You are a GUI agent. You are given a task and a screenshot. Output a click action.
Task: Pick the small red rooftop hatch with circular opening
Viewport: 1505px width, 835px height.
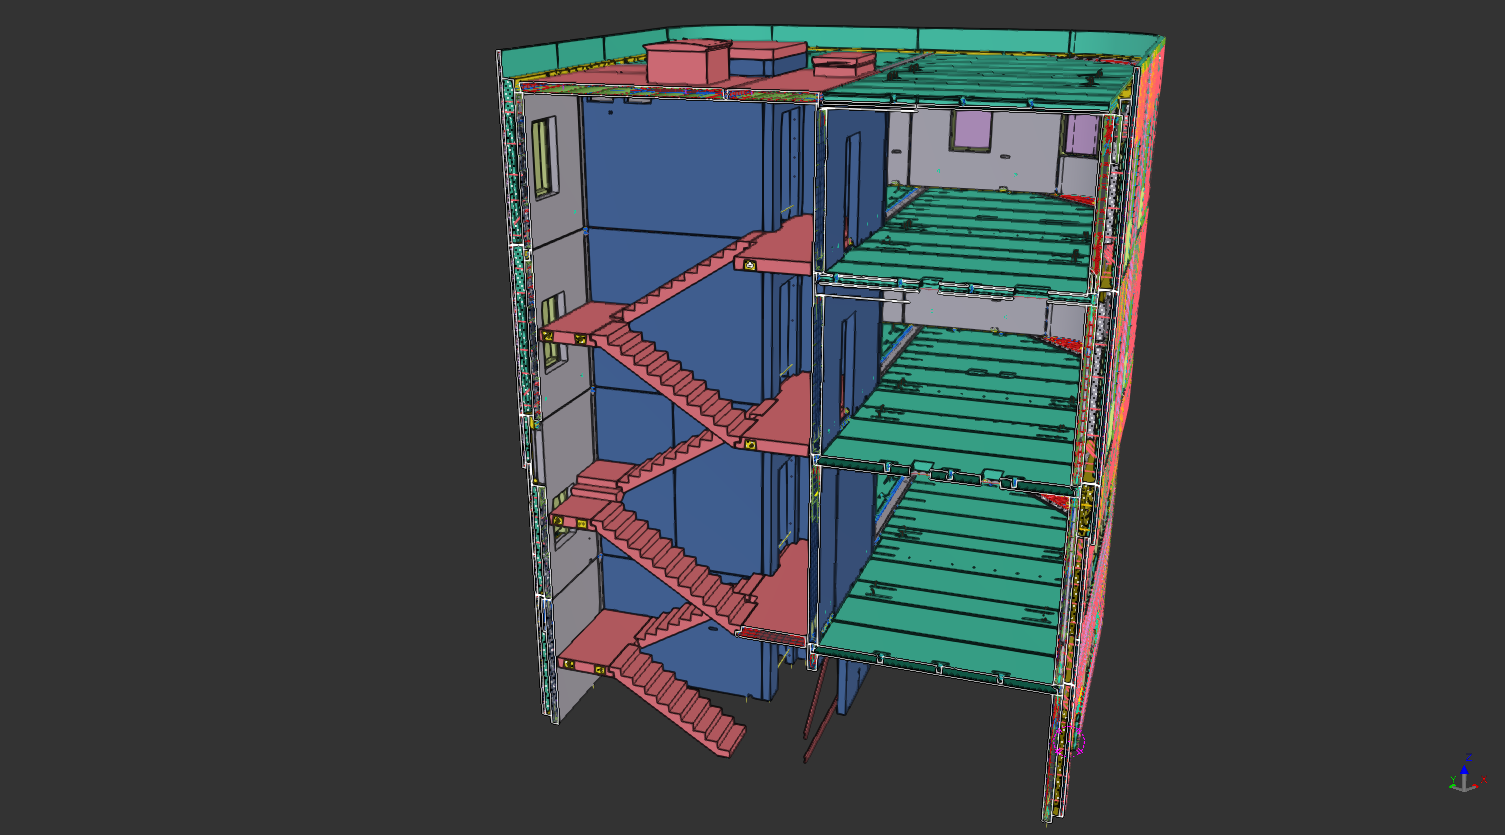843,65
